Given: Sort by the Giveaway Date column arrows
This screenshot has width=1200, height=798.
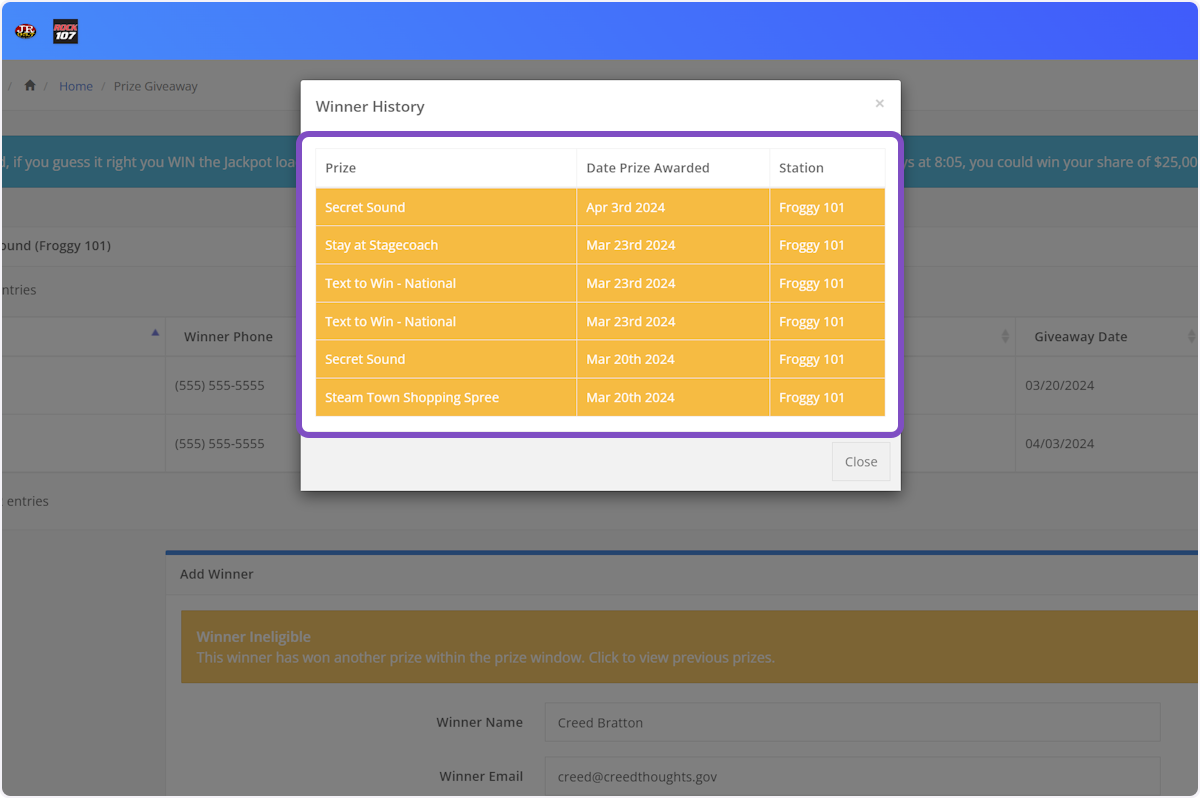Looking at the screenshot, I should [1190, 337].
